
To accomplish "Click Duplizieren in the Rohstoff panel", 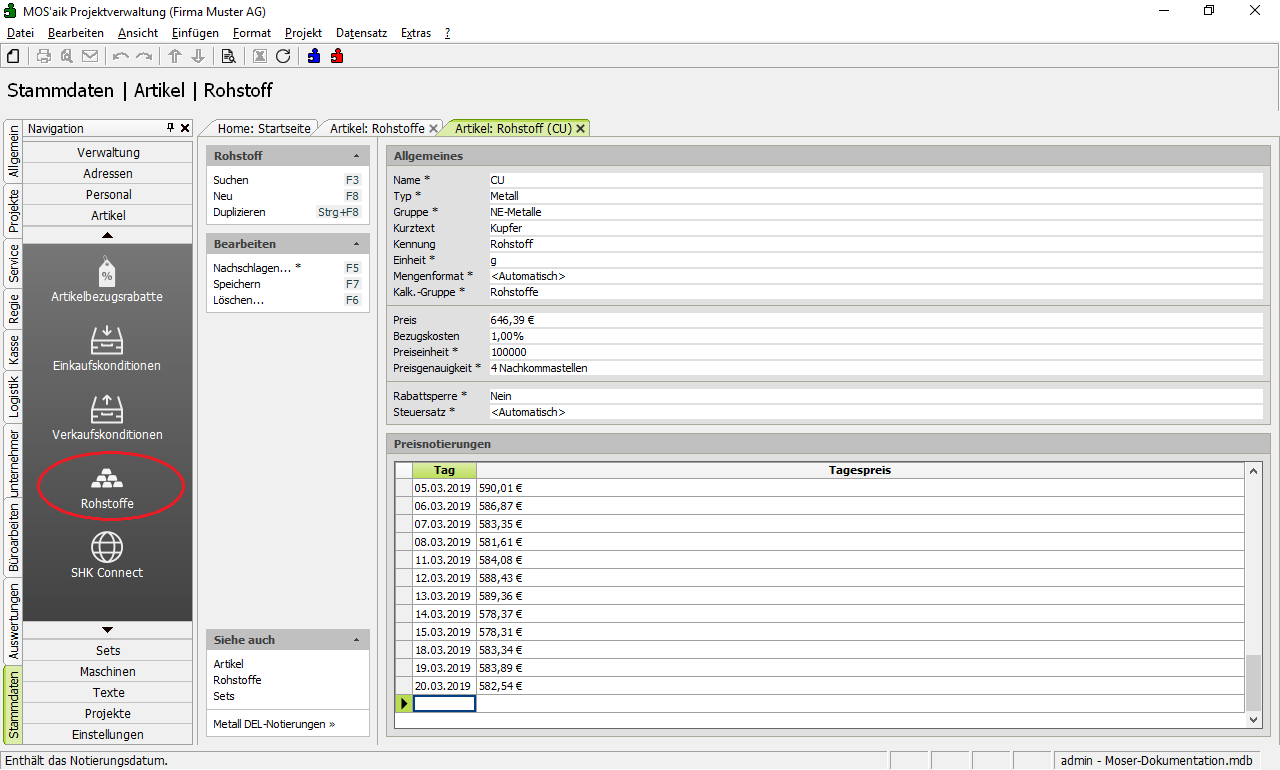I will click(239, 212).
